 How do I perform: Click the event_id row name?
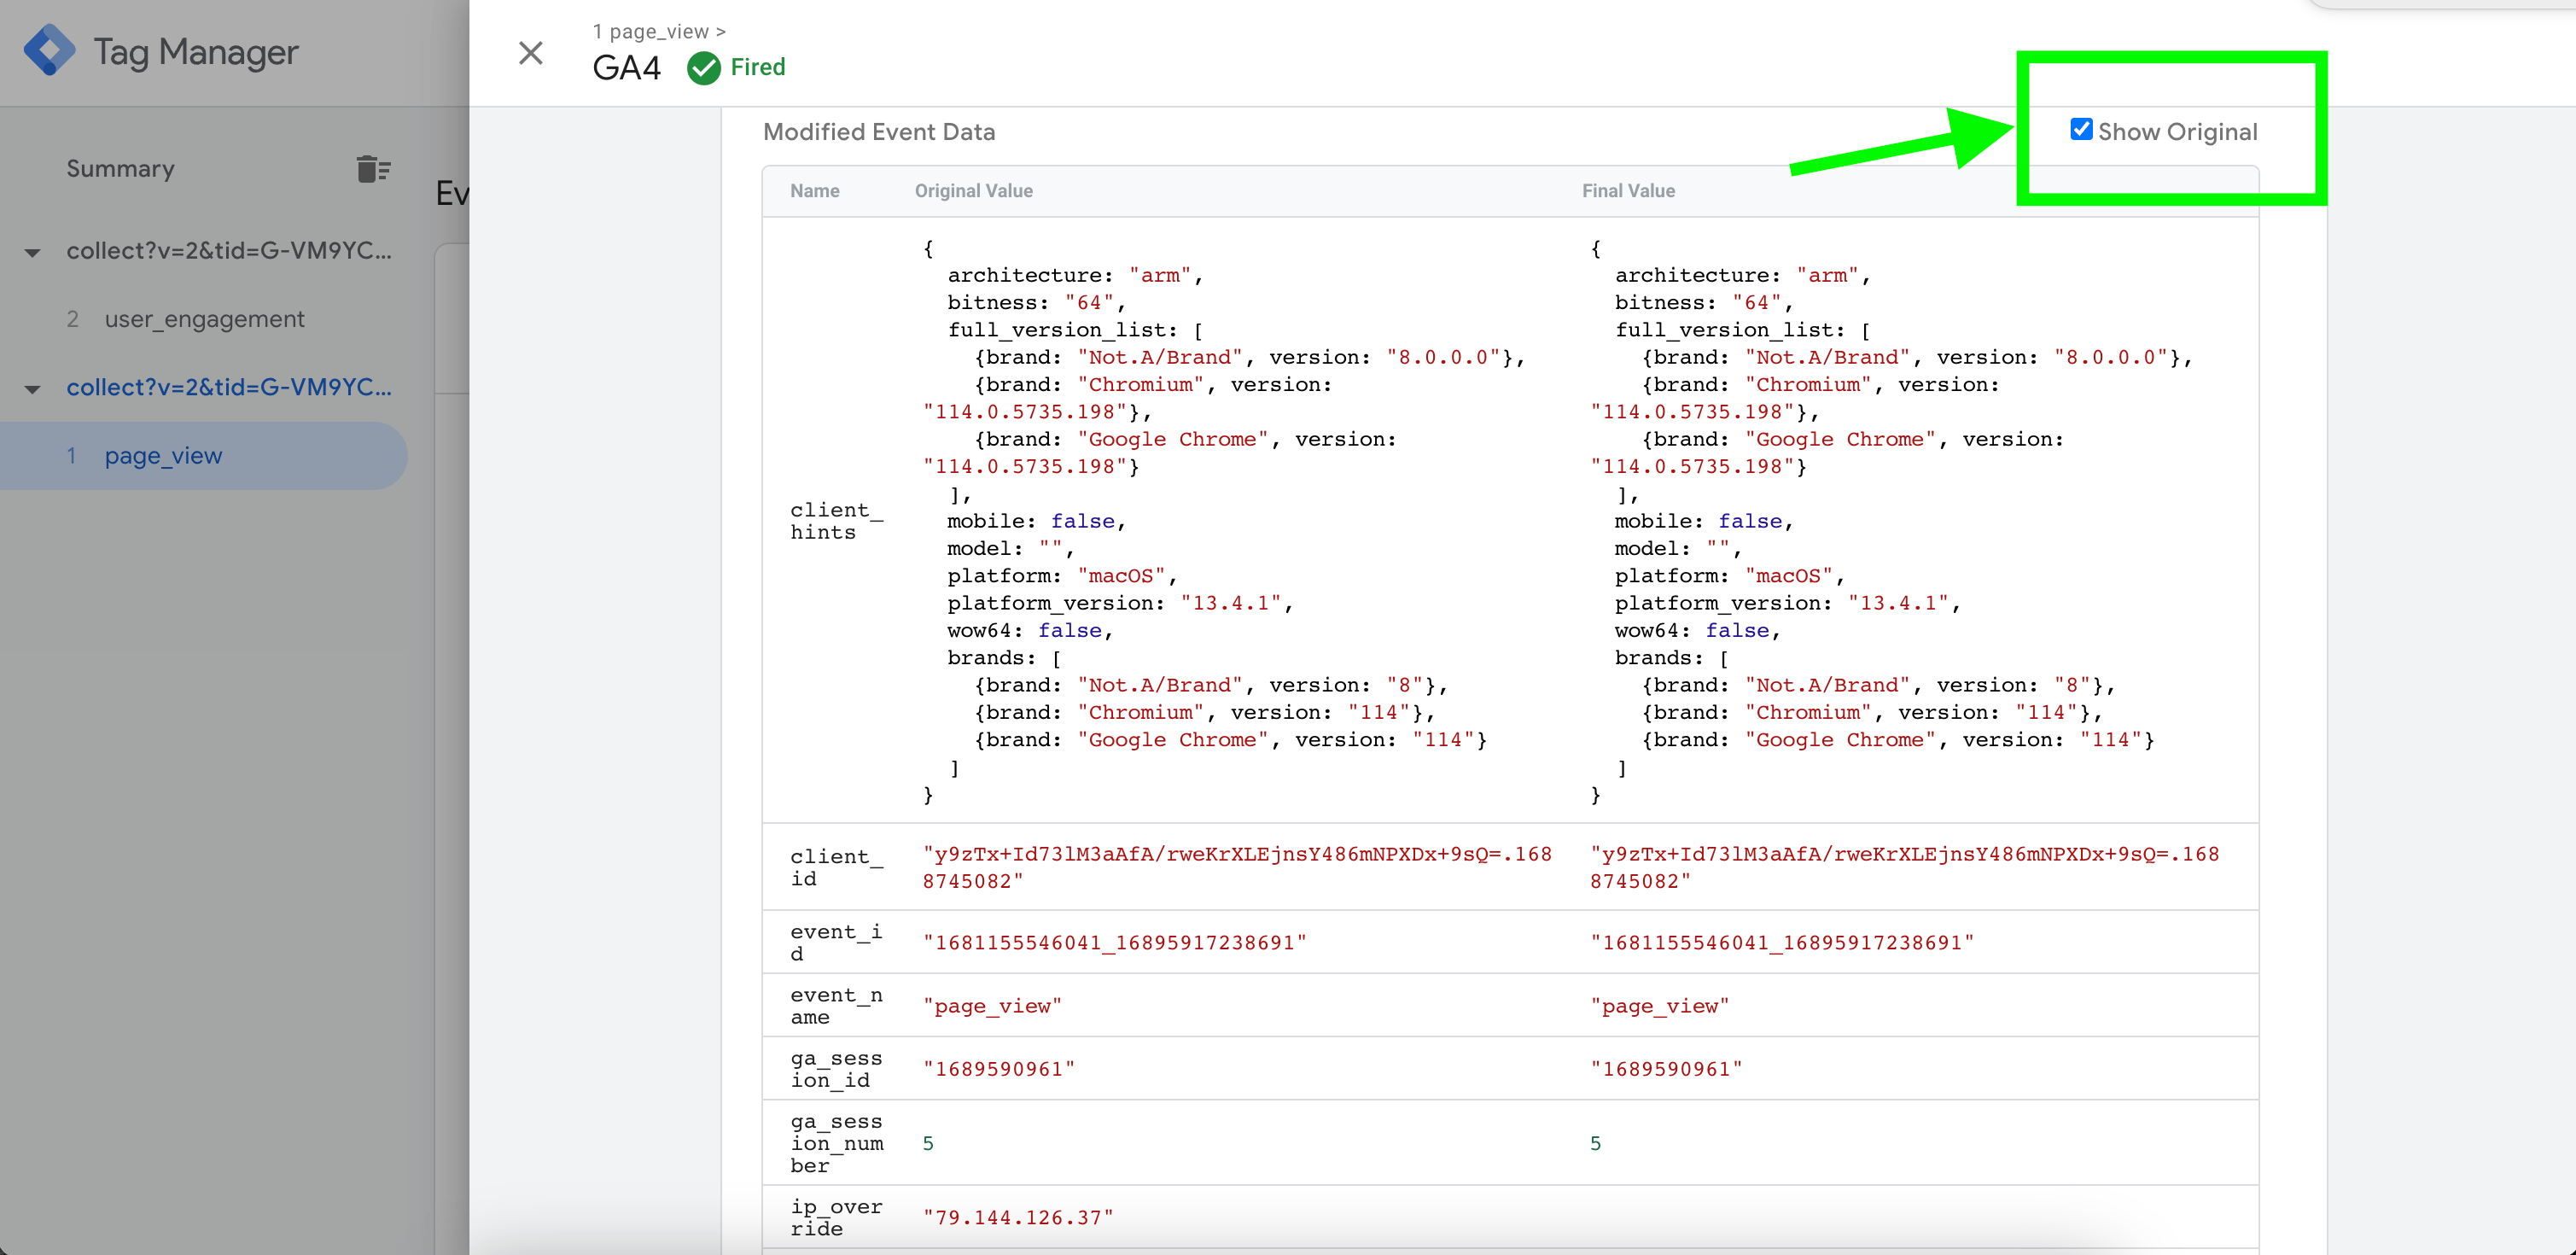(836, 942)
